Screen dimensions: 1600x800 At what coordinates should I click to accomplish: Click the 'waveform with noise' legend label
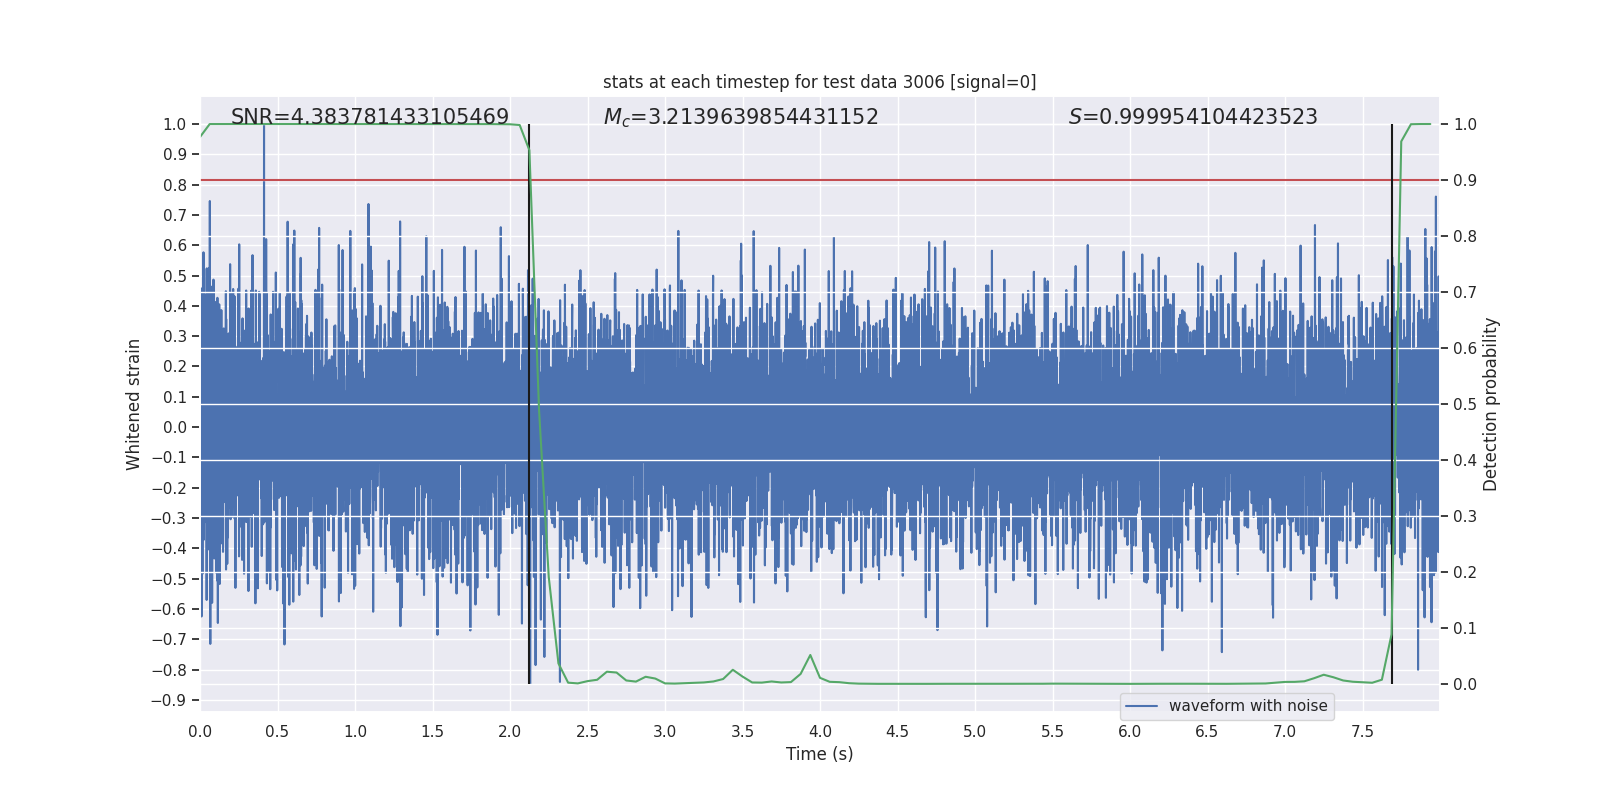point(1247,706)
